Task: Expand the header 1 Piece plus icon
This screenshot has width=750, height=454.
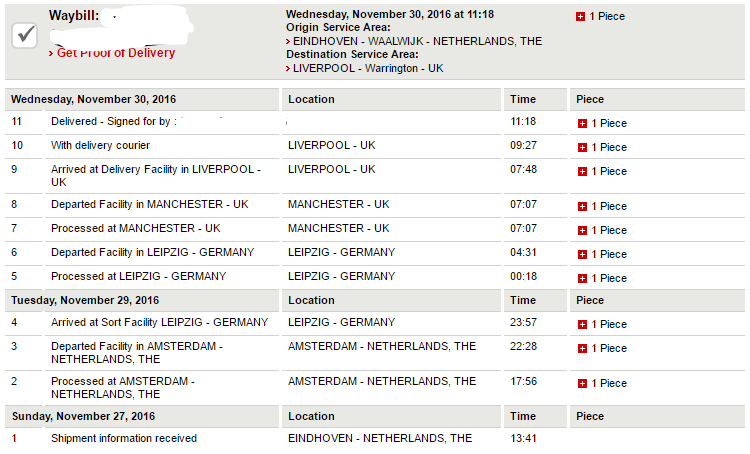Action: point(581,17)
